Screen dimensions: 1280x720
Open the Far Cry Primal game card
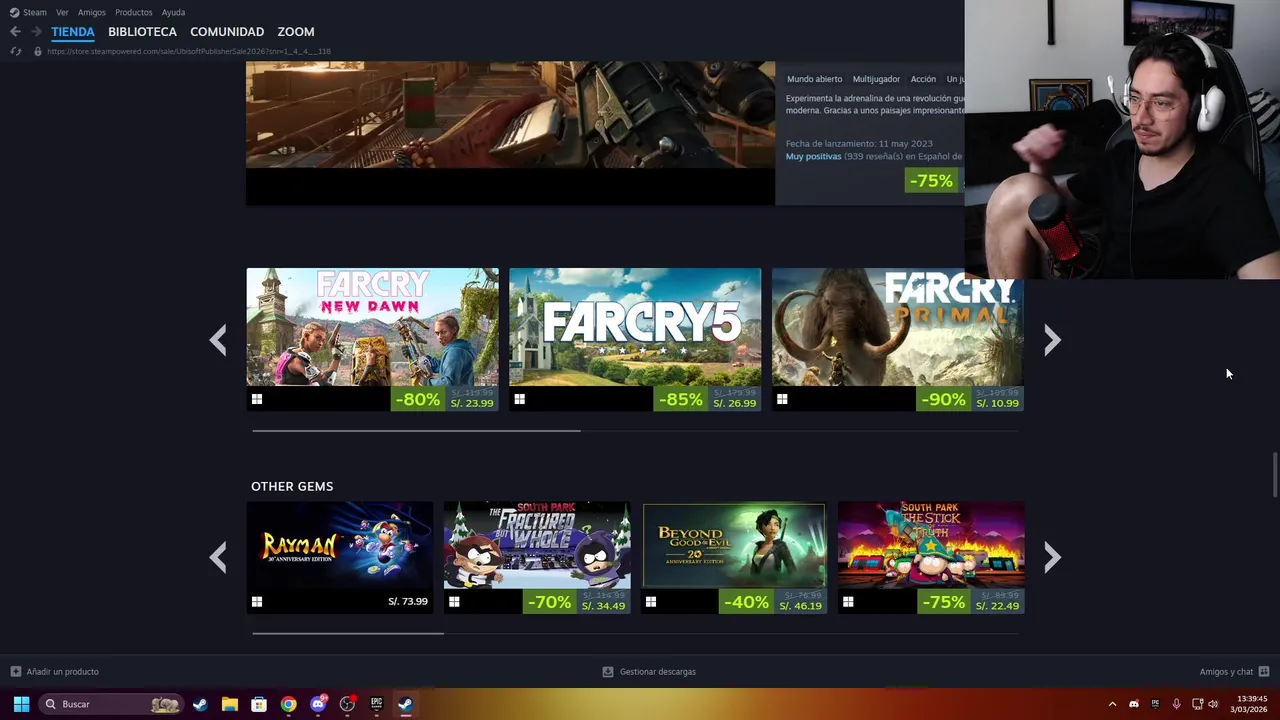pyautogui.click(x=897, y=339)
